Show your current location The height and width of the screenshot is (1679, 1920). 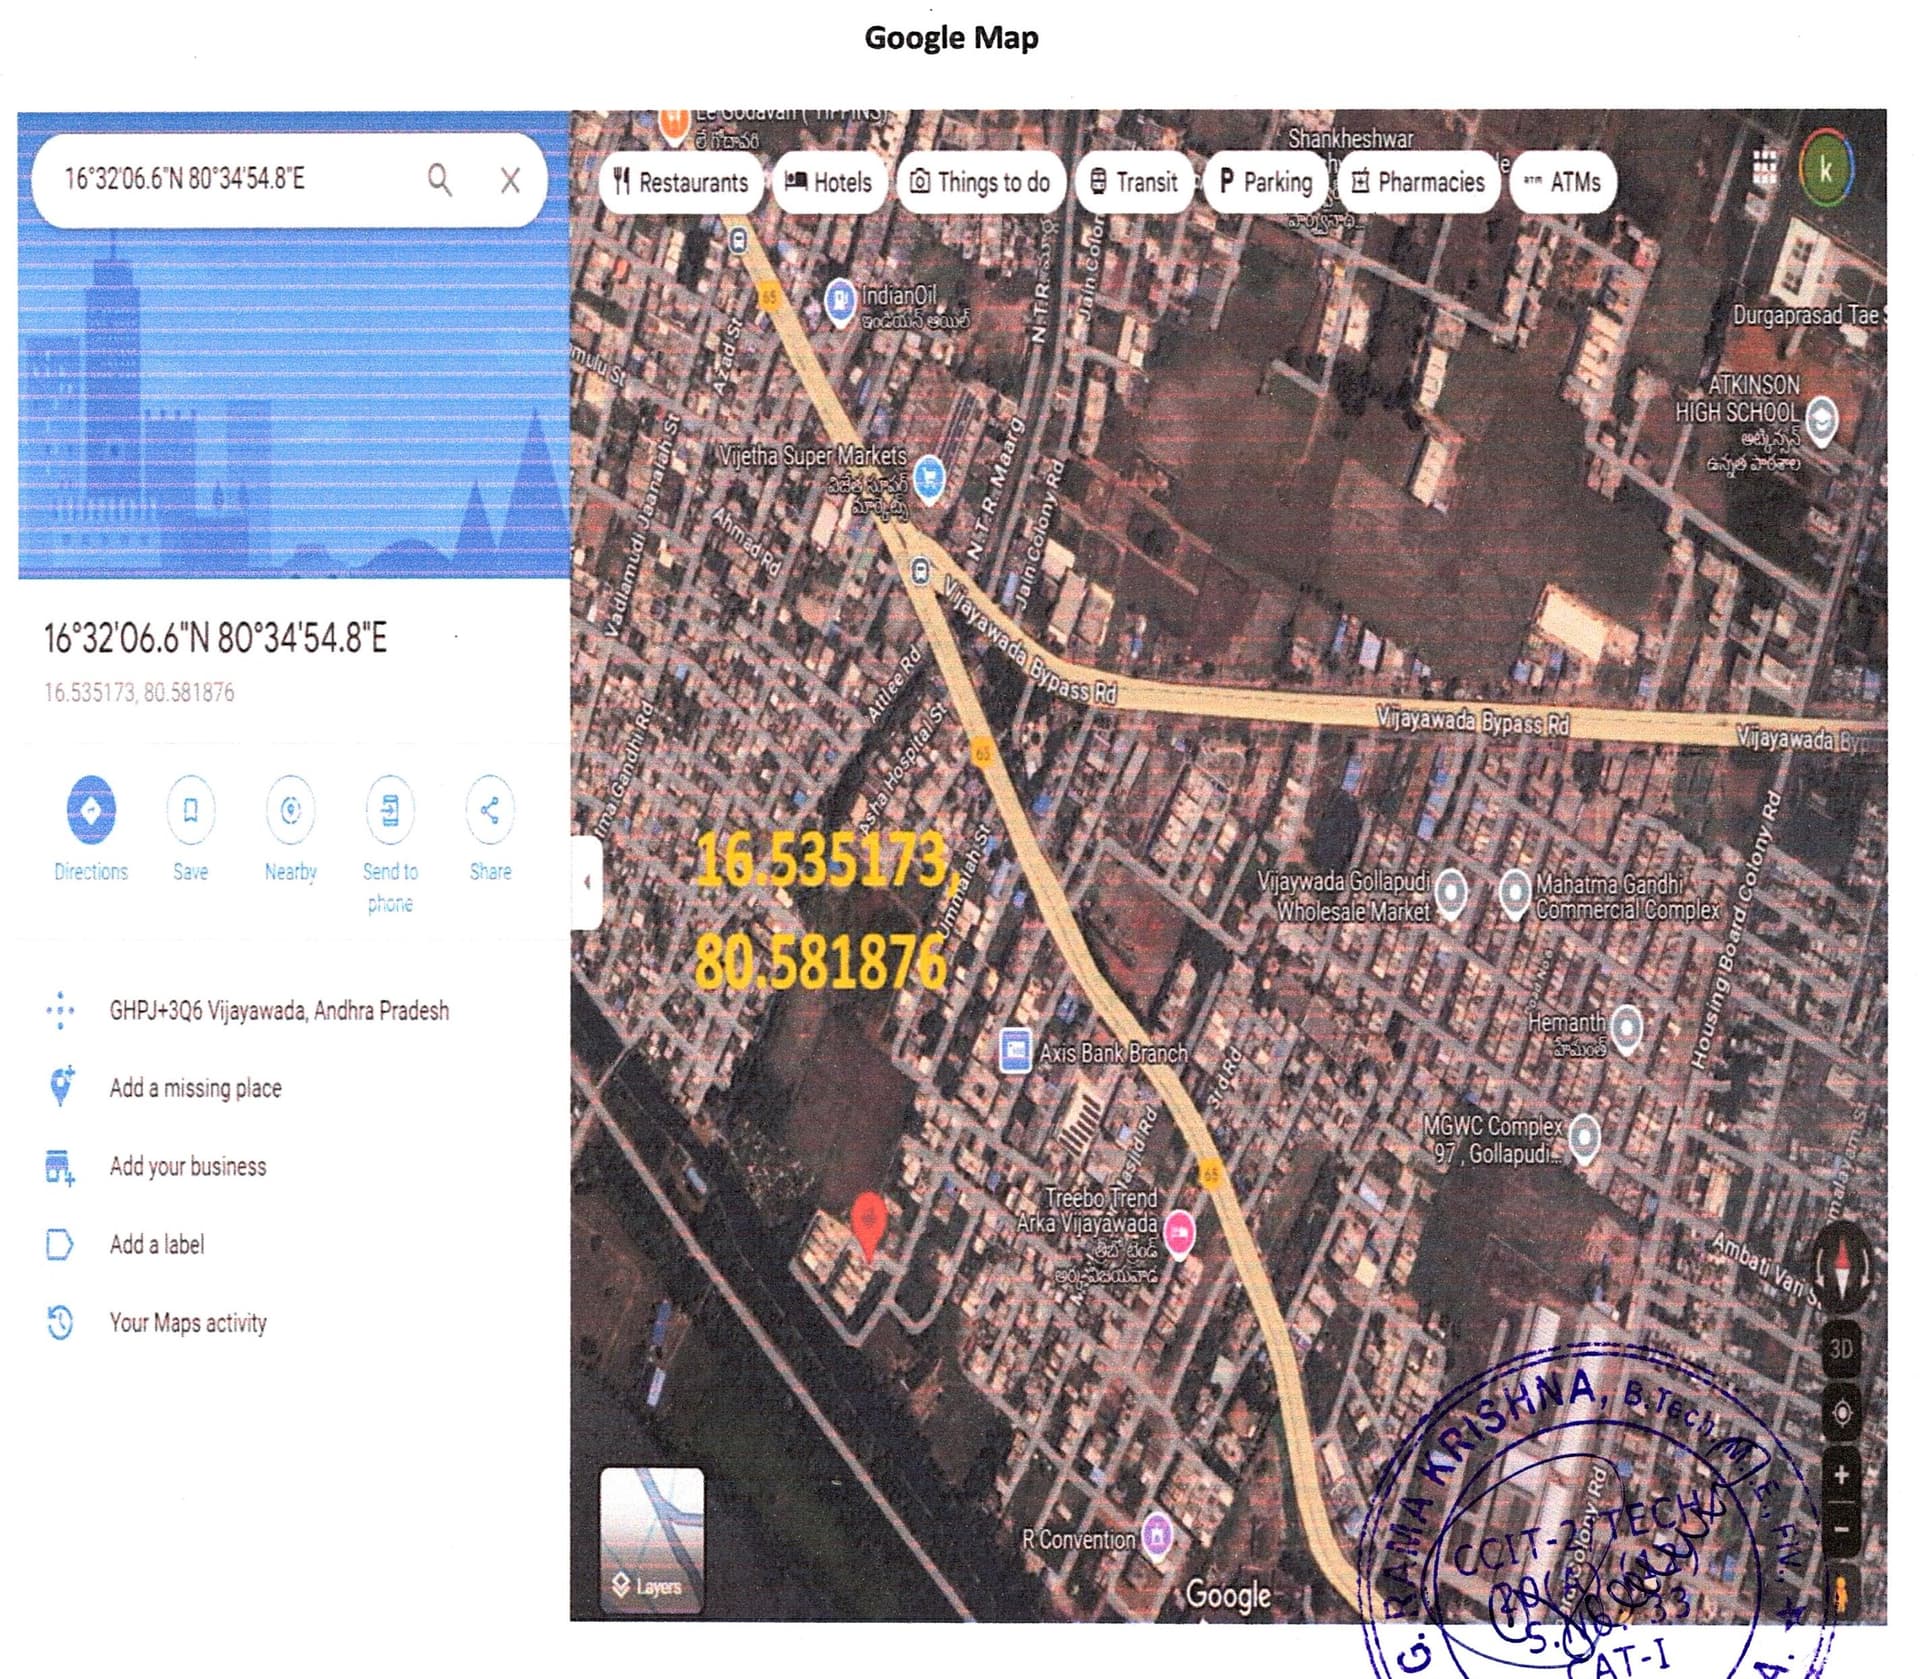[x=1841, y=1413]
